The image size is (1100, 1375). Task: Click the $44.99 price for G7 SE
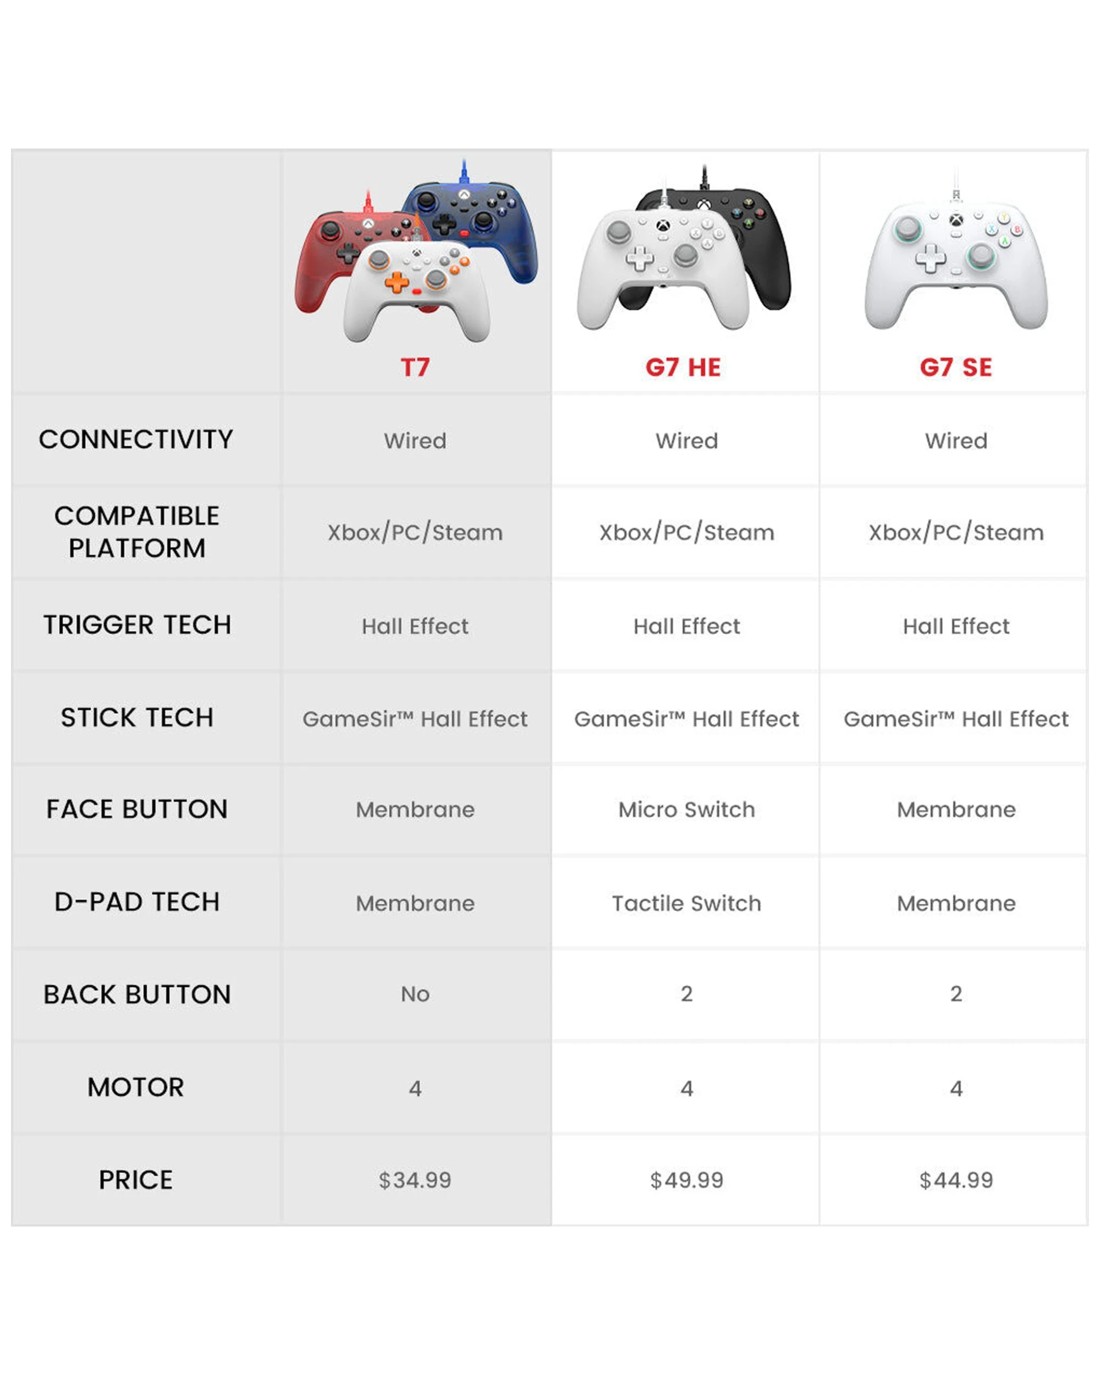[x=956, y=1180]
